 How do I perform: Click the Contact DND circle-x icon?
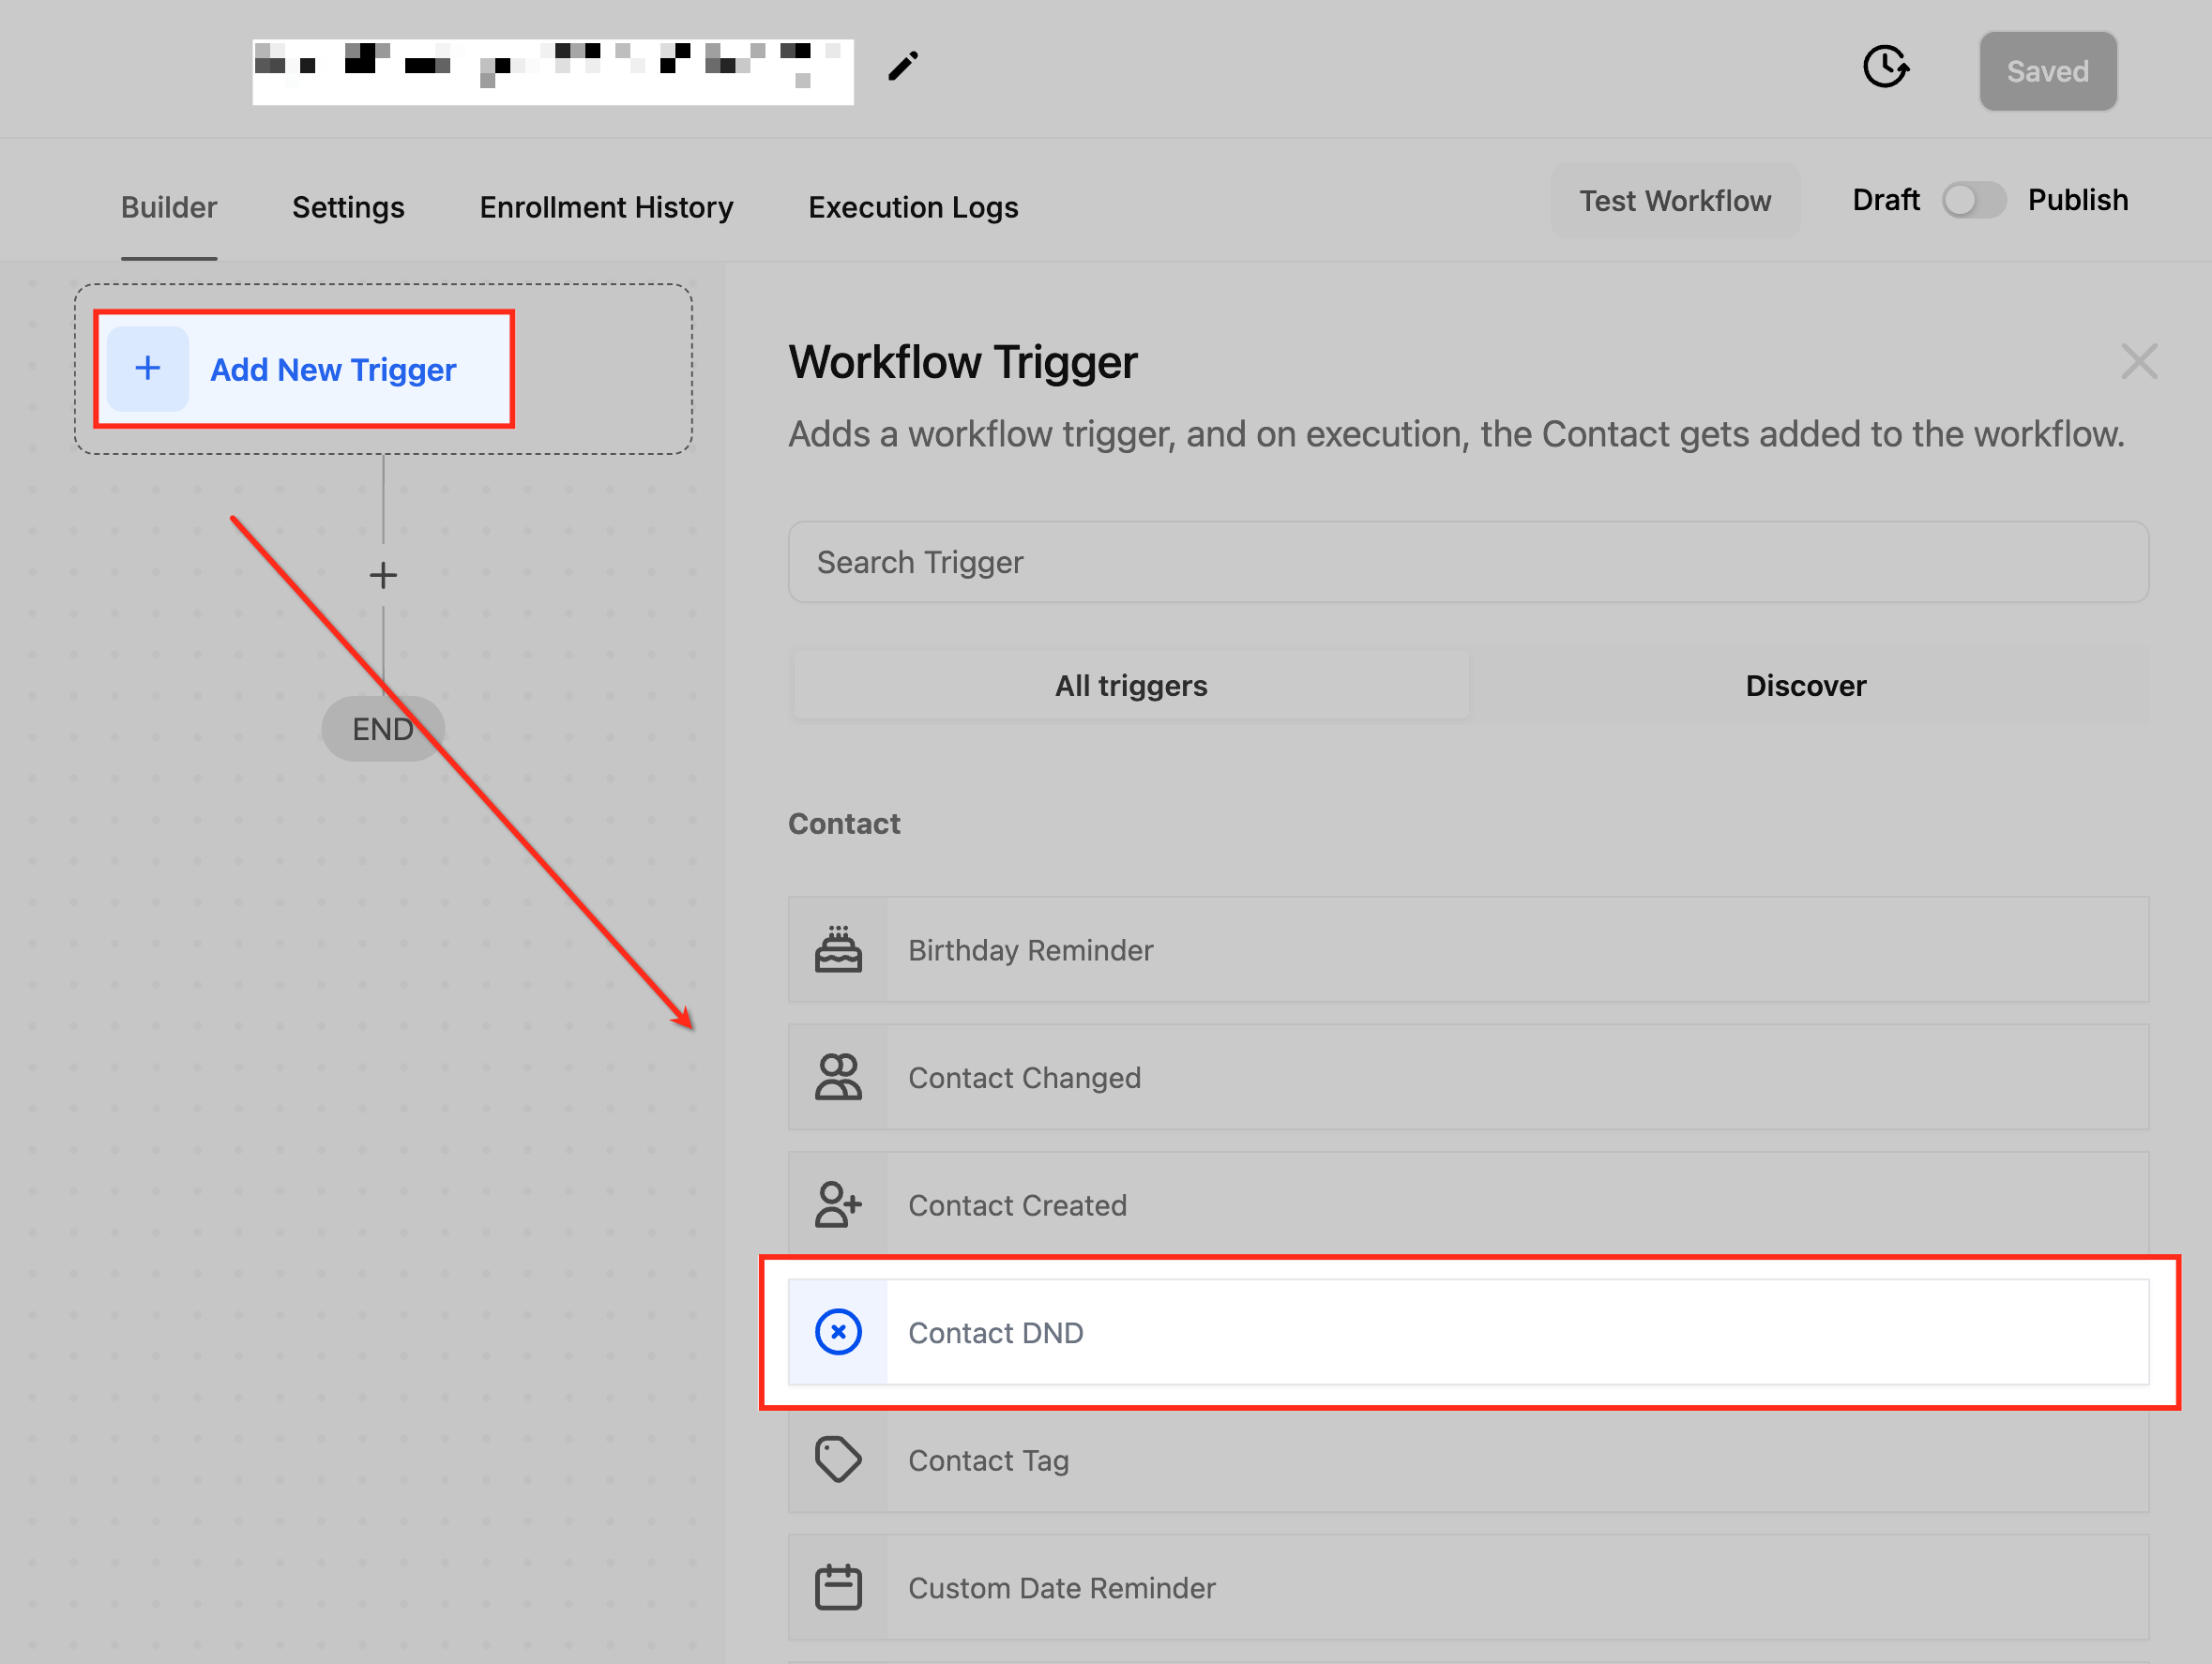pyautogui.click(x=838, y=1332)
